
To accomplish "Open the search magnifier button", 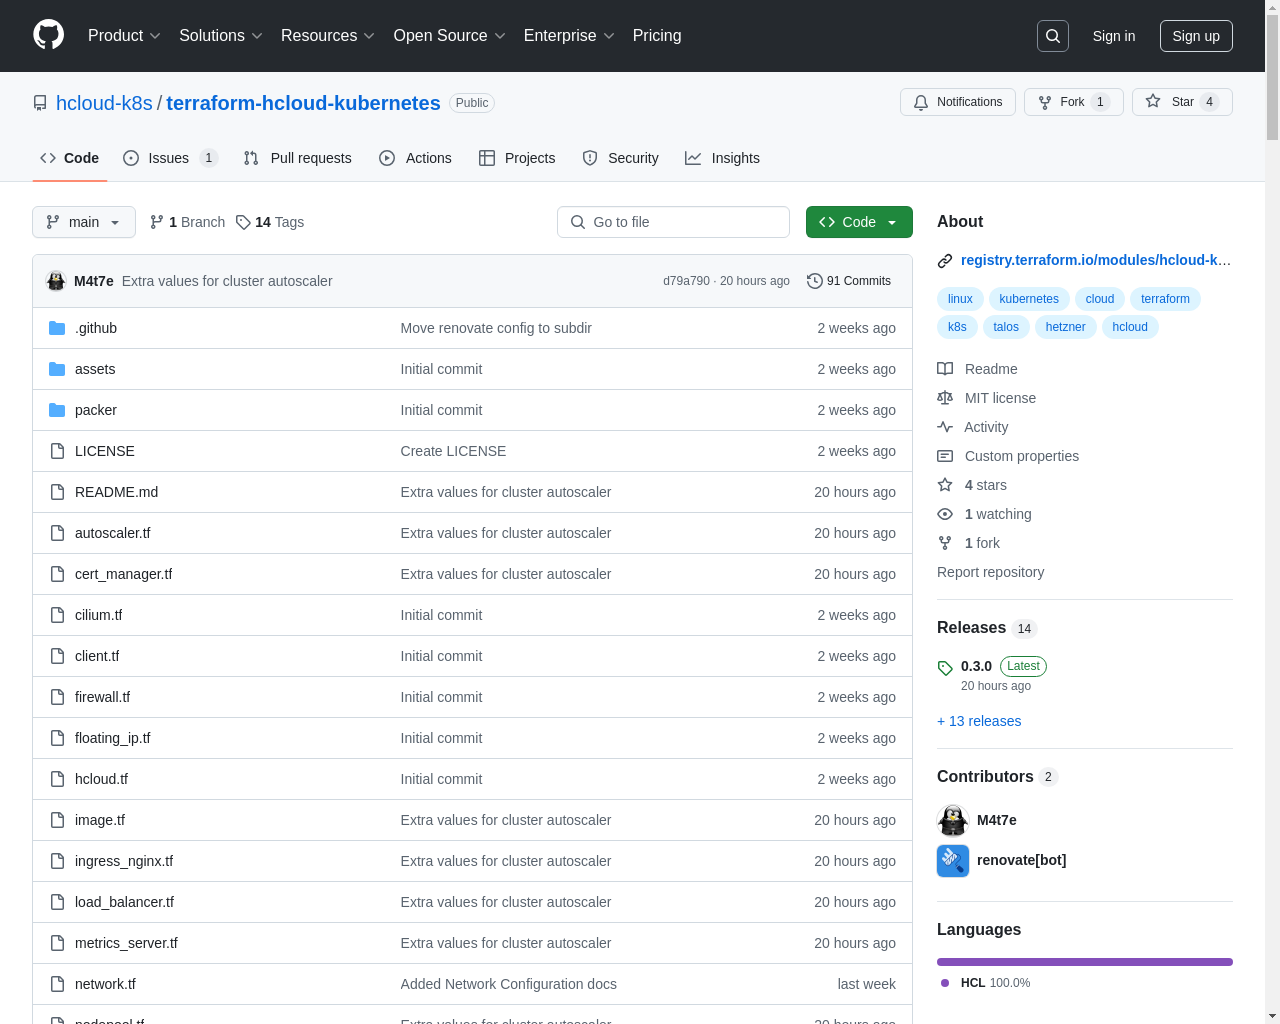I will (x=1053, y=36).
